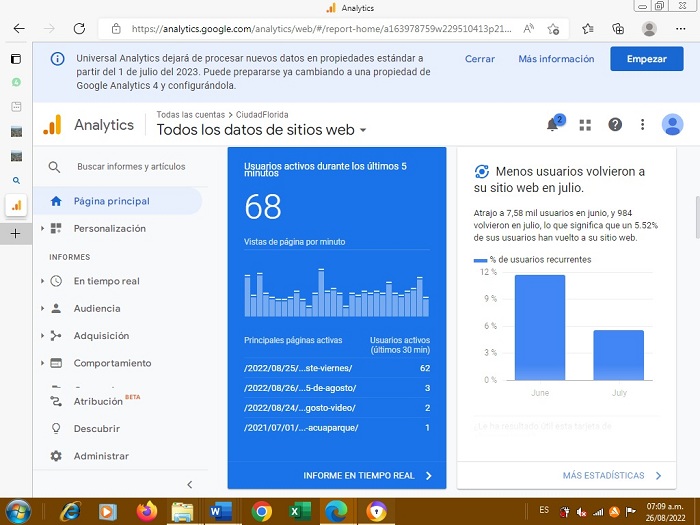This screenshot has height=525, width=700.
Task: Open the Analytics help icon
Action: (x=615, y=125)
